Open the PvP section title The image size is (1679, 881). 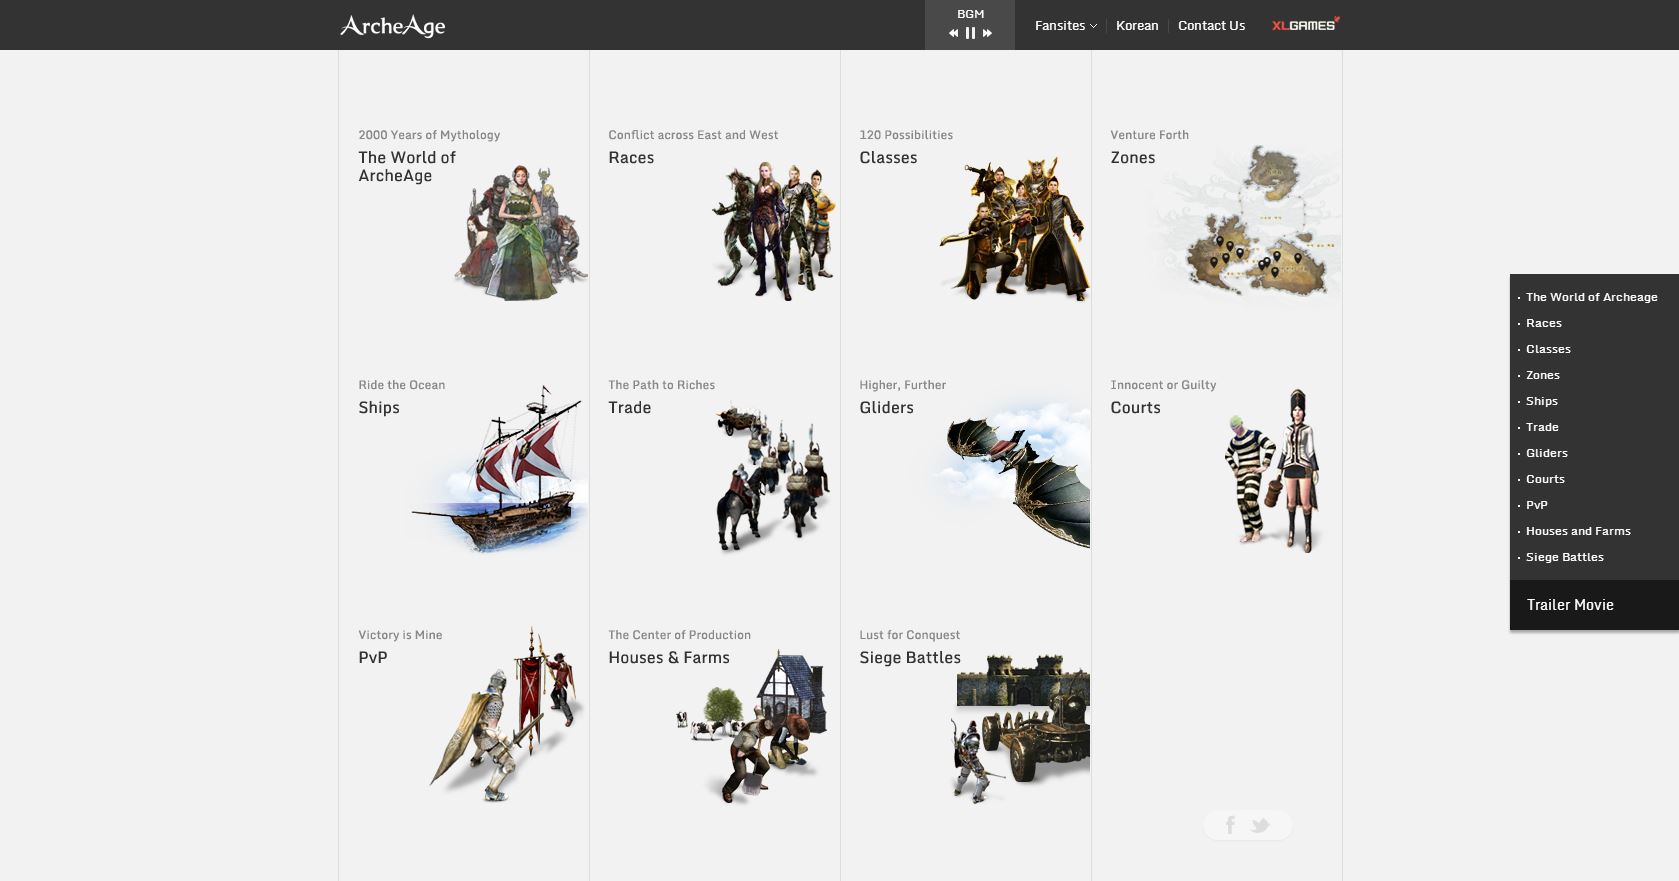(373, 657)
